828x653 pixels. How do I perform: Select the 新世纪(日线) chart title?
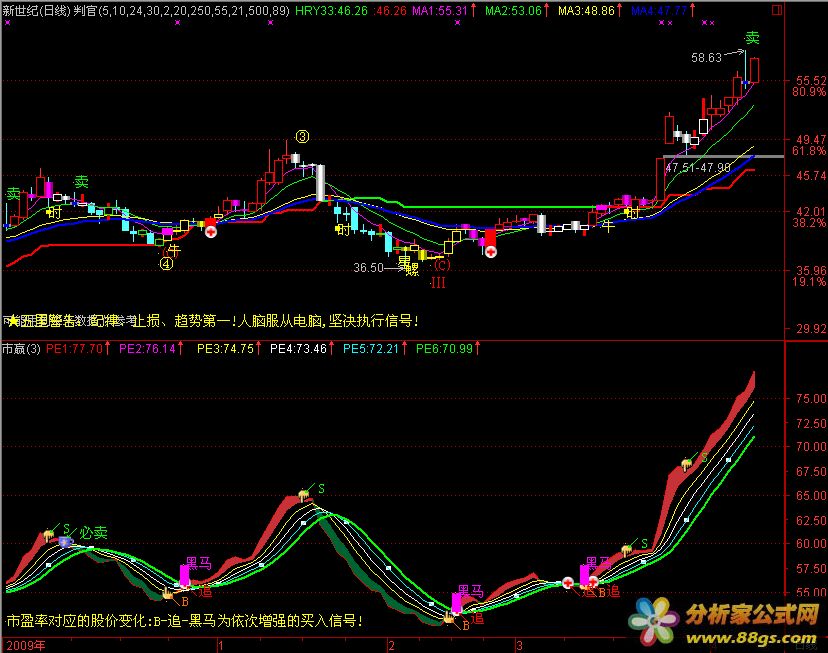(36, 11)
